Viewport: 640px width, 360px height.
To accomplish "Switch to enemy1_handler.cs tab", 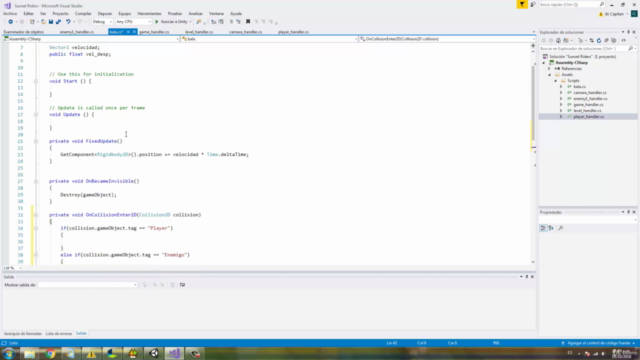I will (x=77, y=32).
